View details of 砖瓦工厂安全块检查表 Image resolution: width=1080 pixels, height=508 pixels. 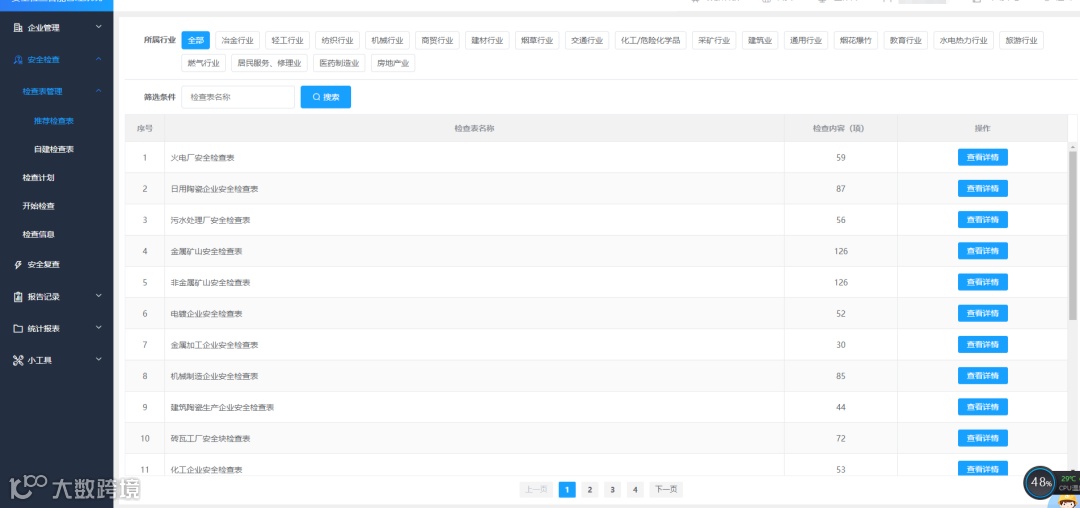[x=982, y=438]
